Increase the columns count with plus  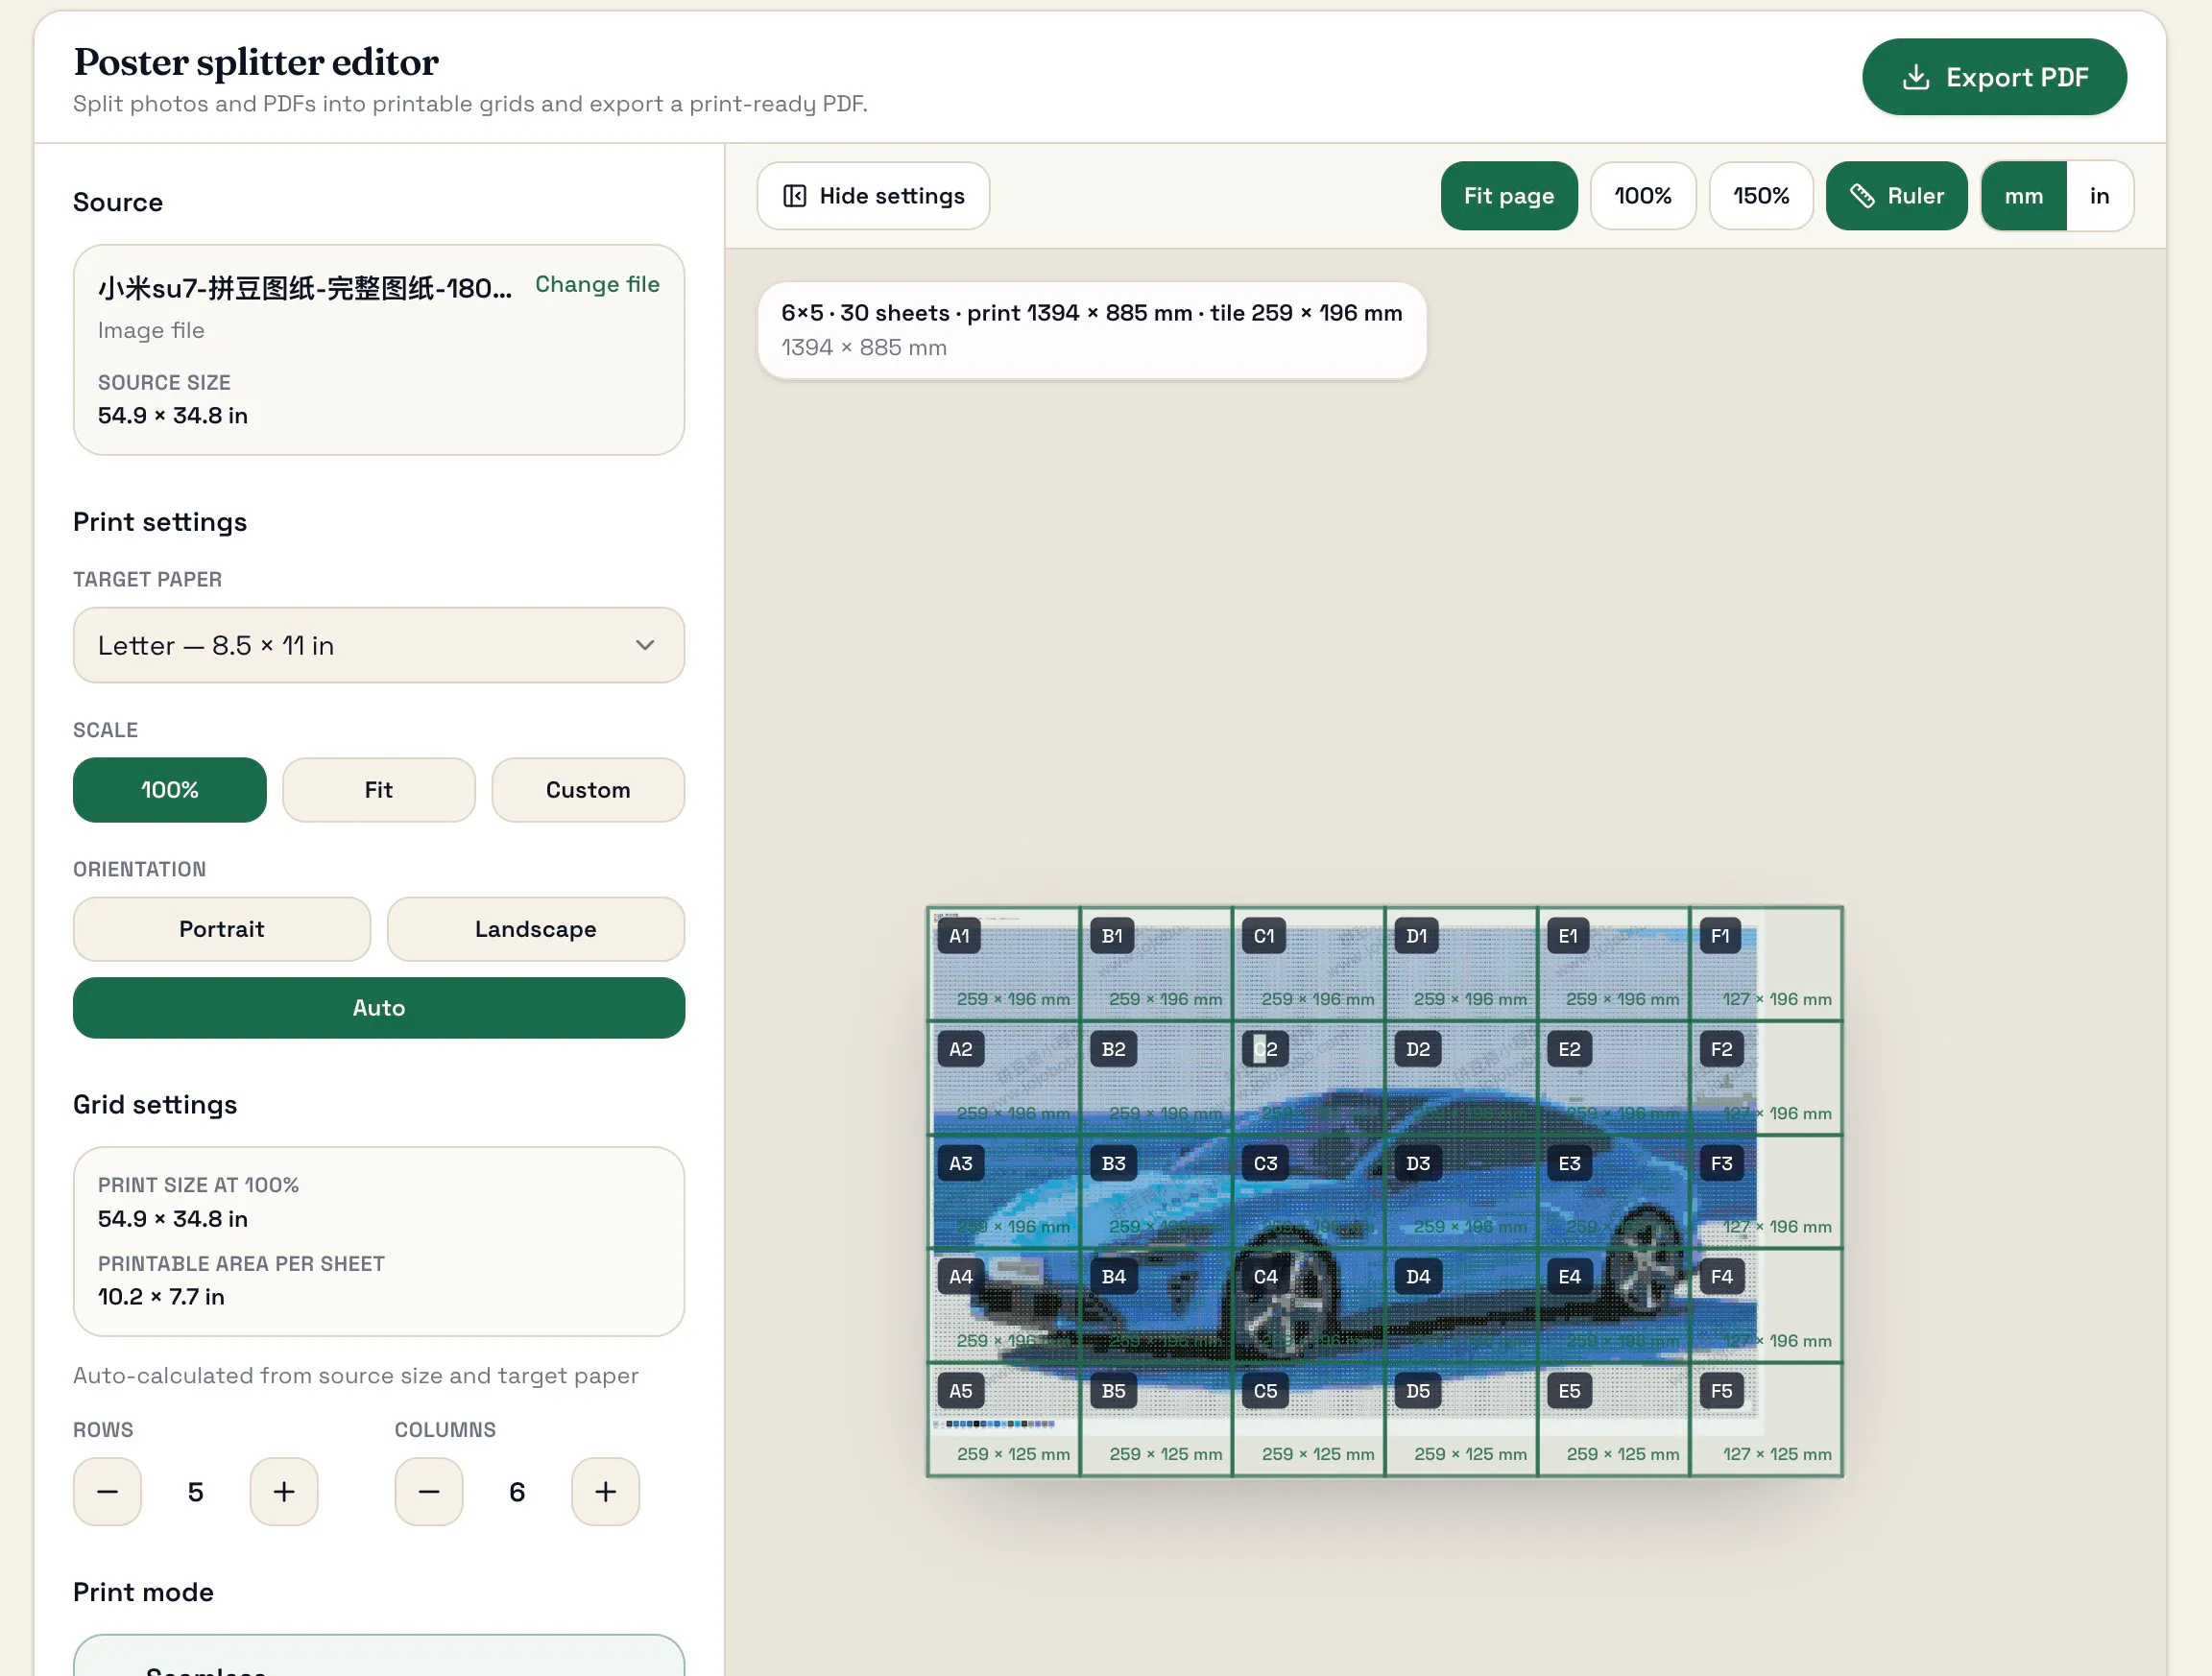(x=606, y=1491)
